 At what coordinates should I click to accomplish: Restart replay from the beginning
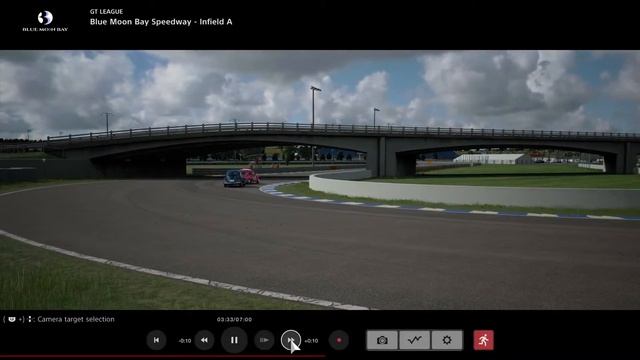156,340
